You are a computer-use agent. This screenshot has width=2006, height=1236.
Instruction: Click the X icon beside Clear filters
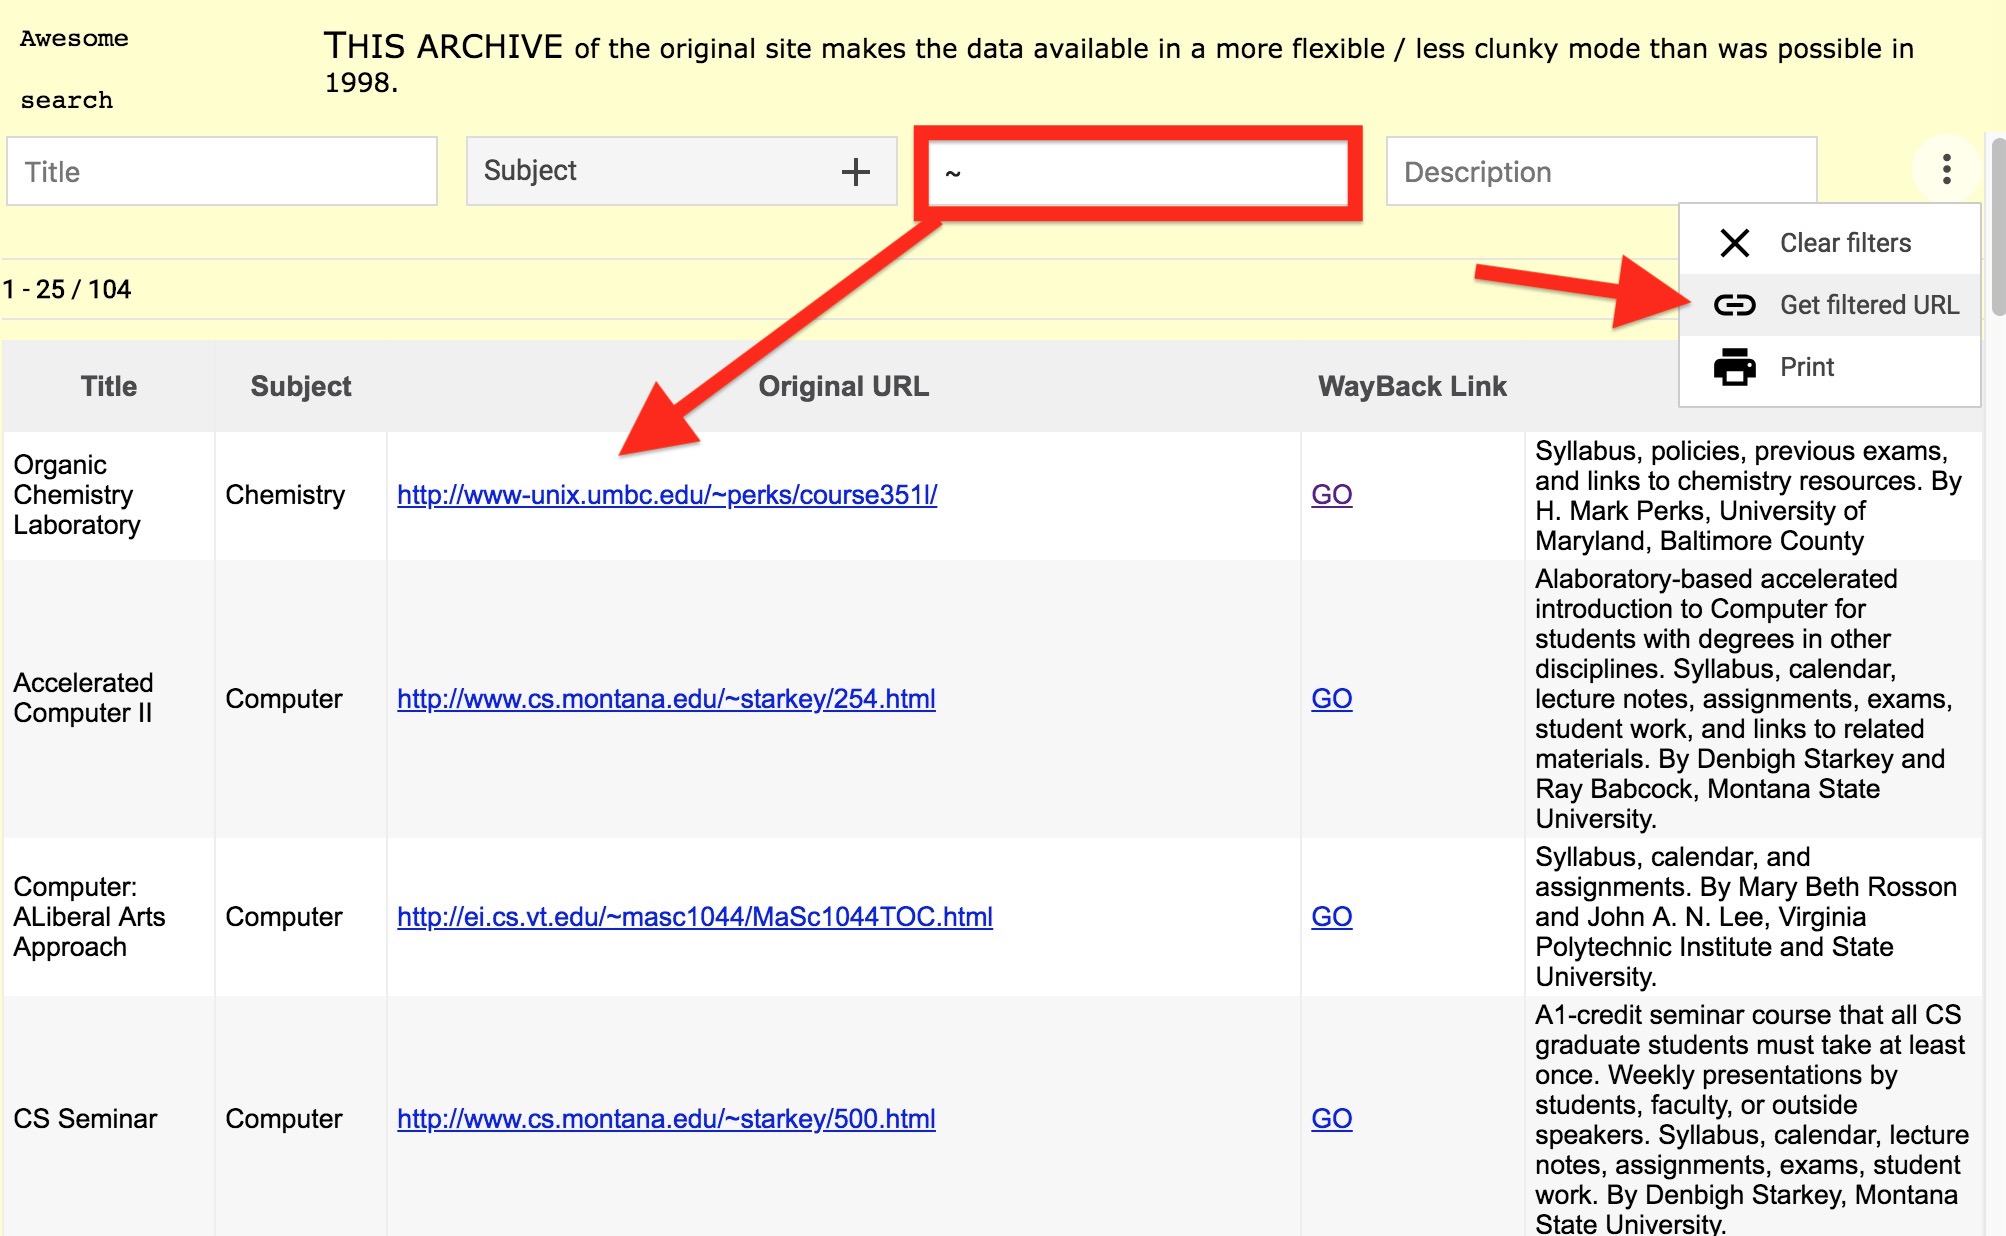pyautogui.click(x=1736, y=242)
